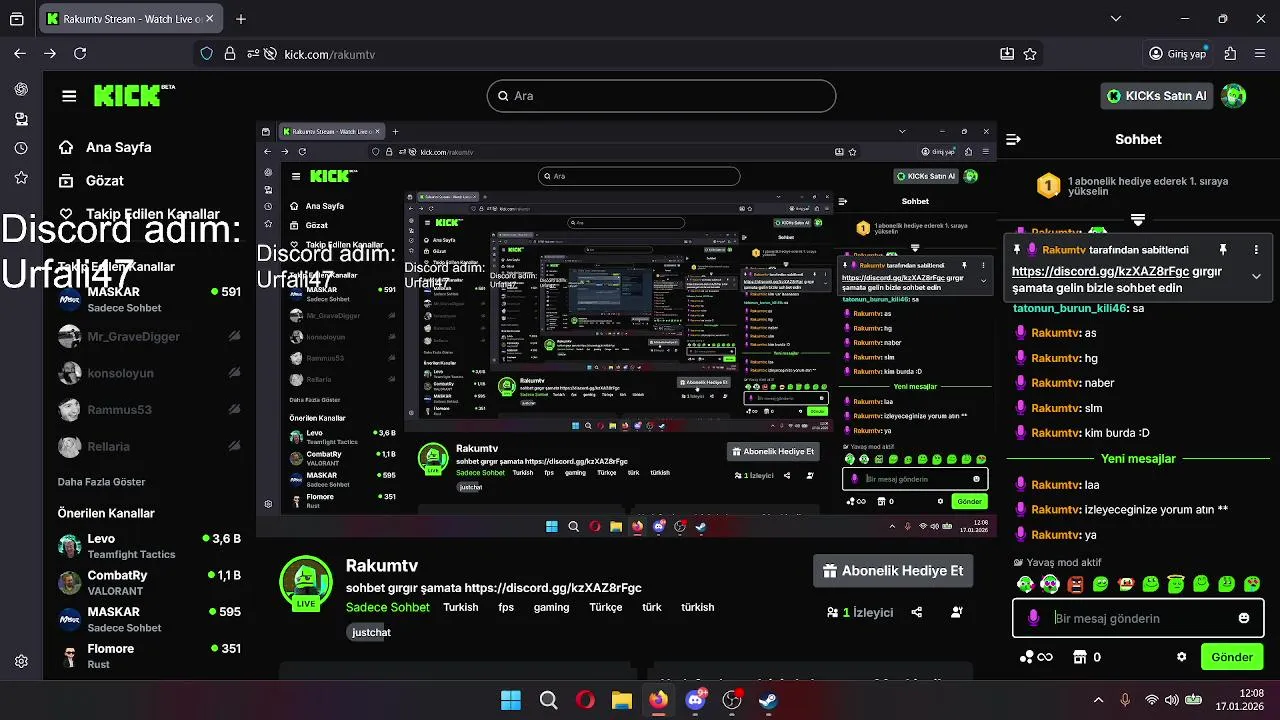Open the emoji picker in the message box
Image resolution: width=1280 pixels, height=720 pixels.
coord(1244,618)
